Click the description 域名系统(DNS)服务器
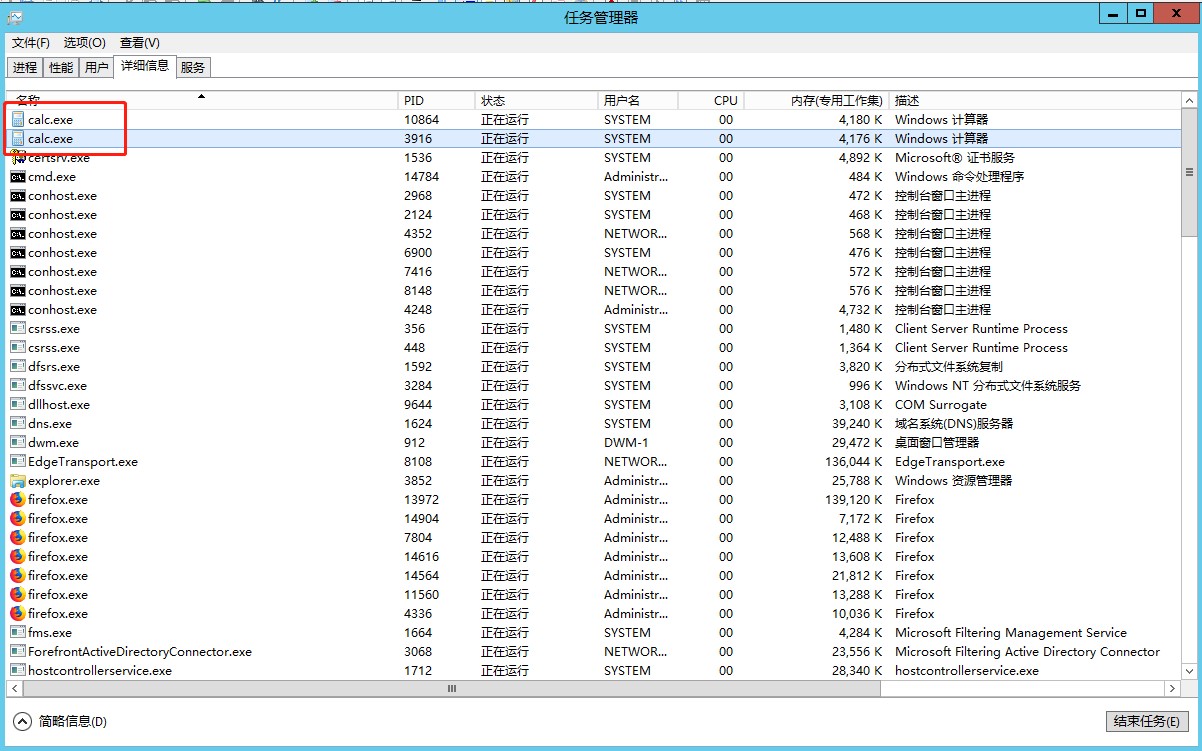Screen dimensions: 1202x751 coord(954,423)
